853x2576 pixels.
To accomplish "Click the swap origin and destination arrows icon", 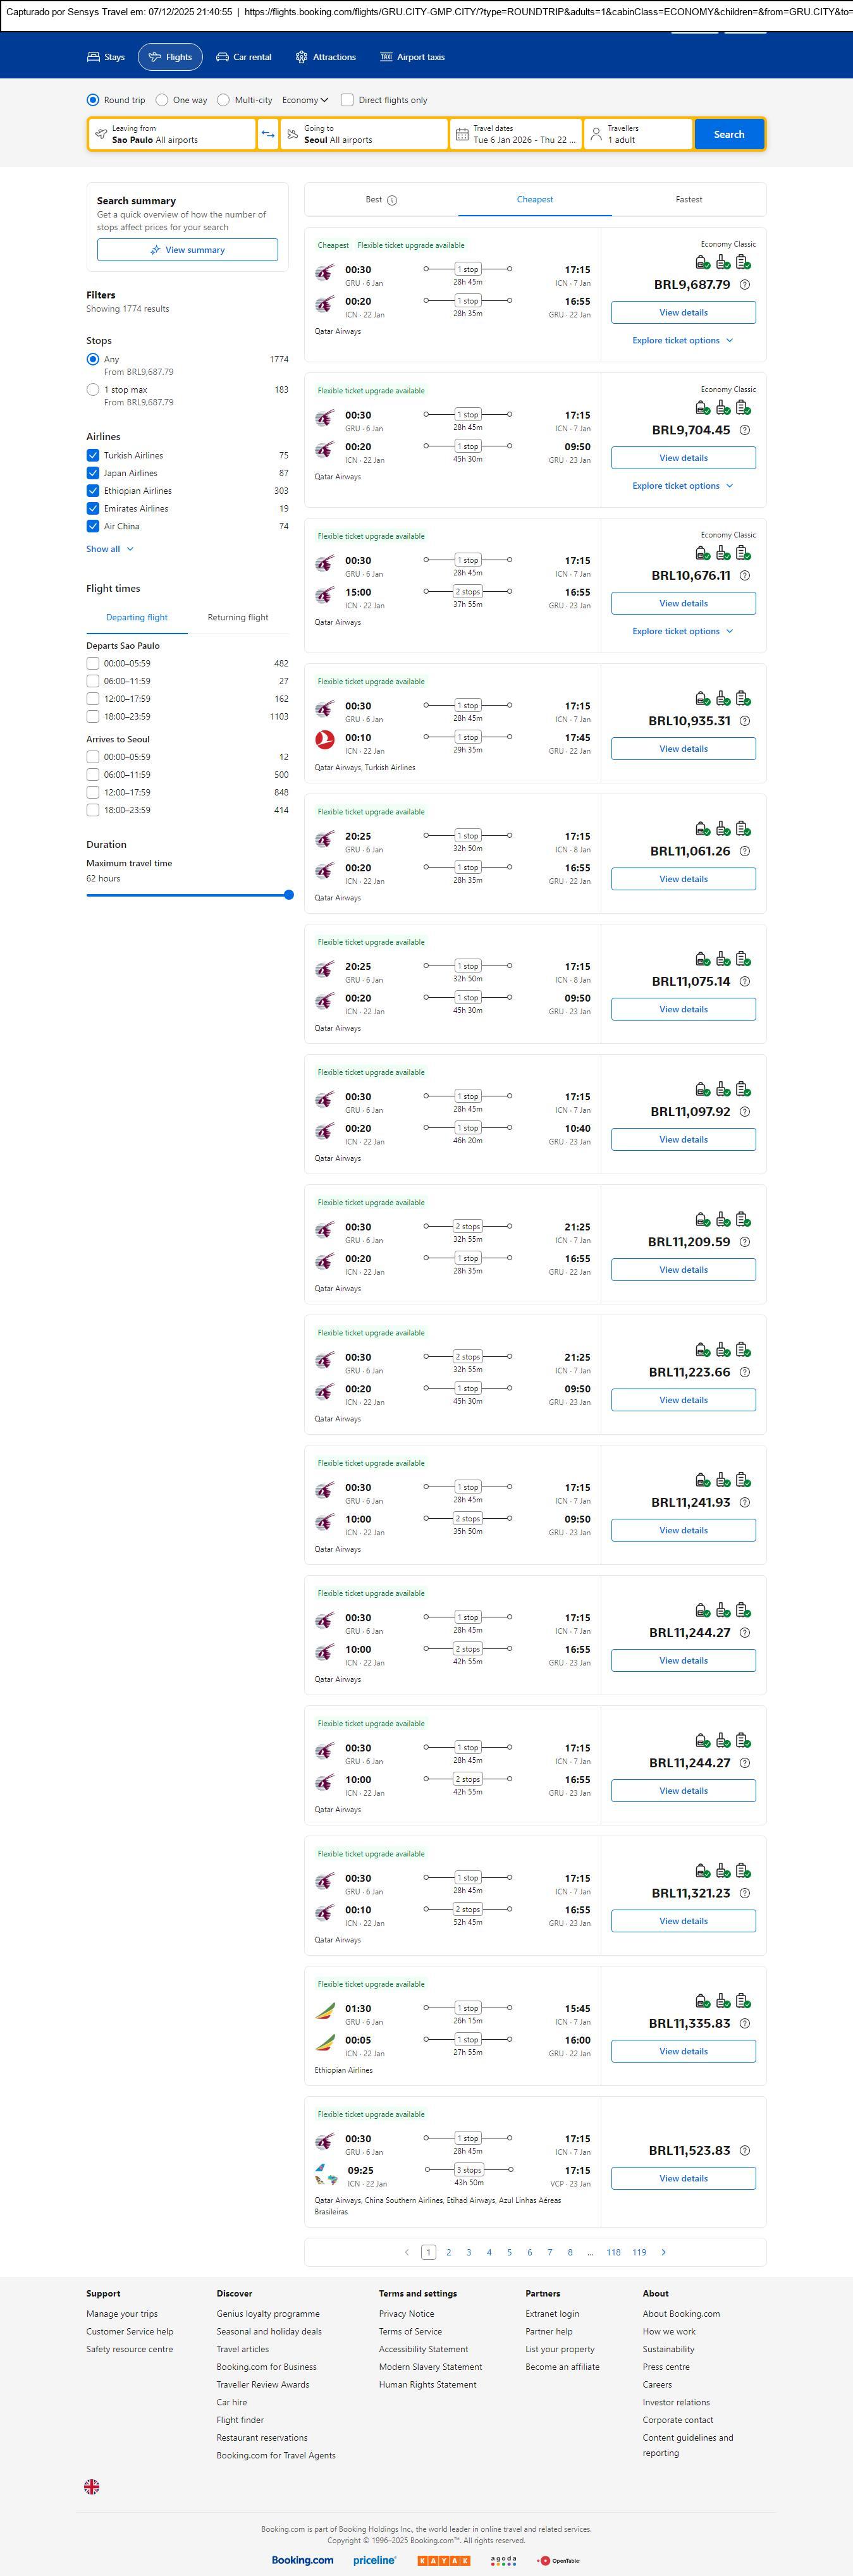I will (x=268, y=134).
